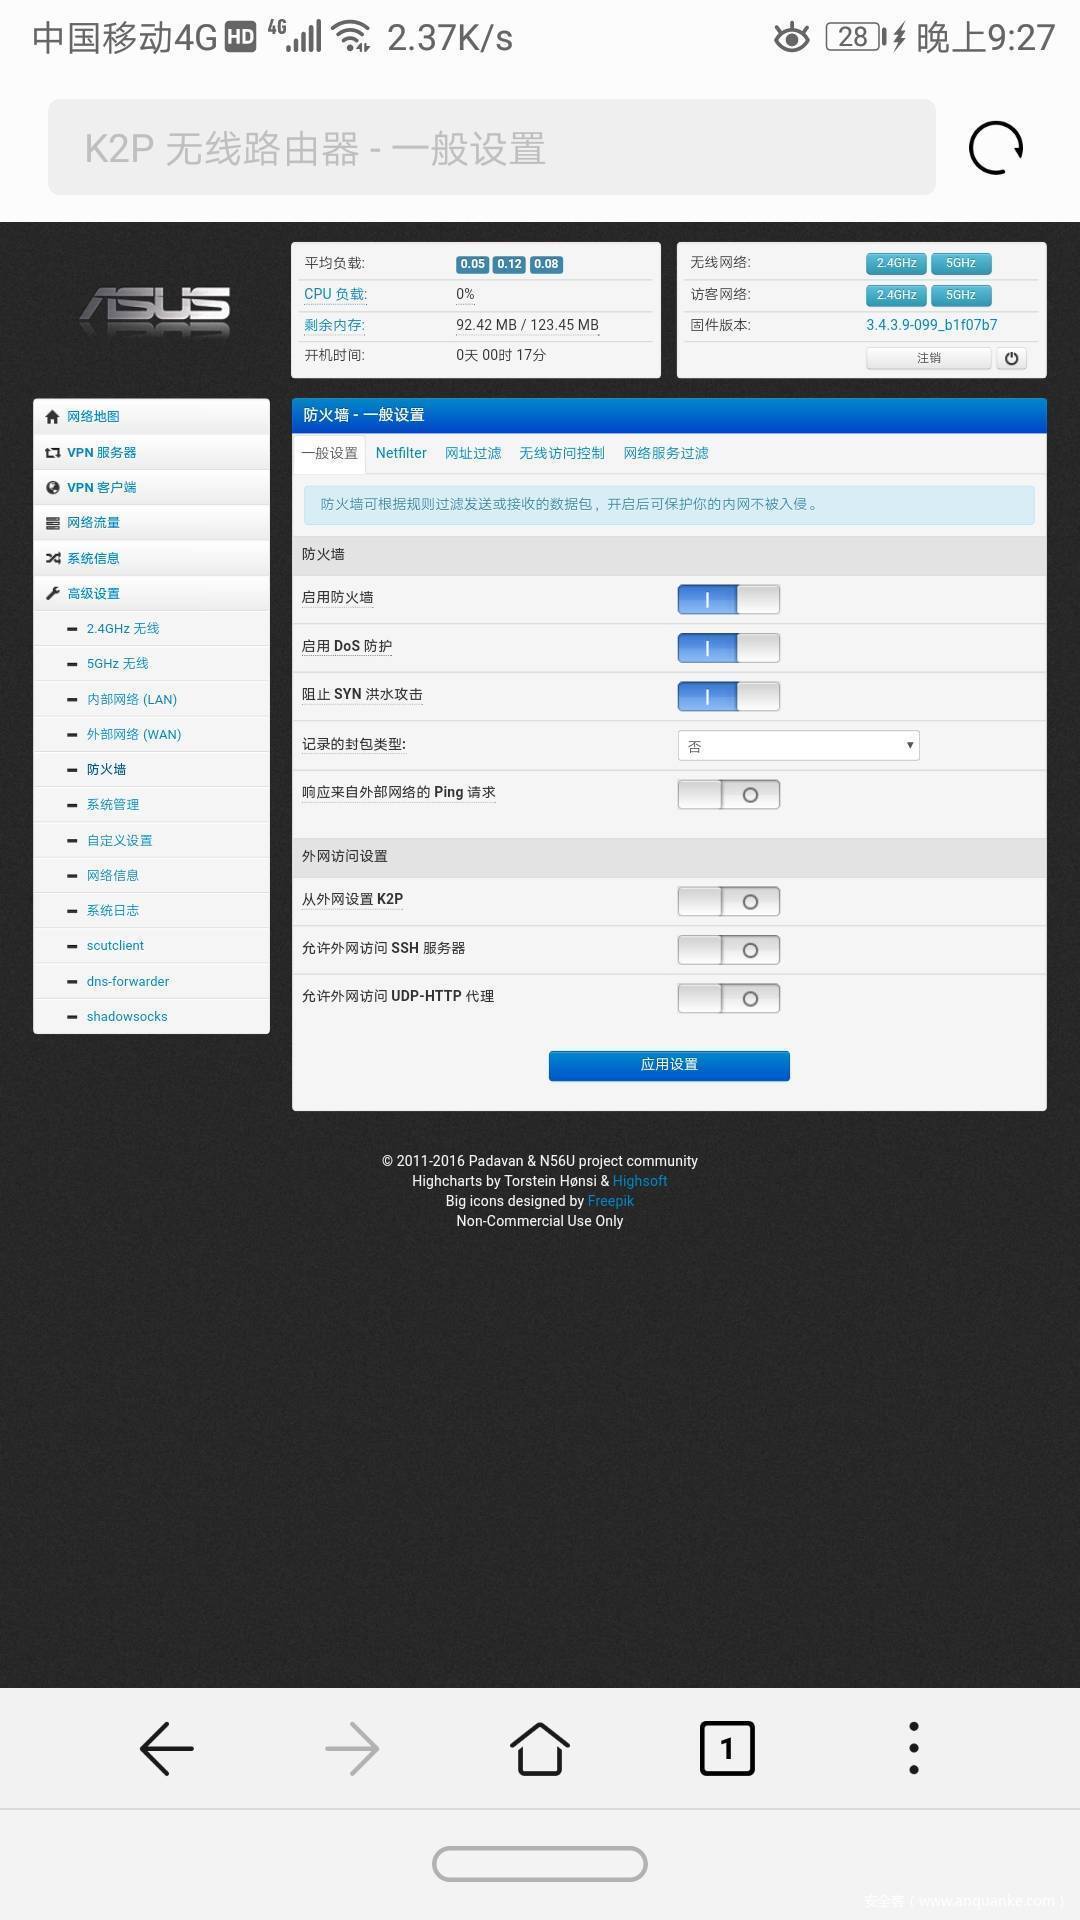Open 网络信息 in sidebar
Viewport: 1080px width, 1920px height.
coord(152,875)
